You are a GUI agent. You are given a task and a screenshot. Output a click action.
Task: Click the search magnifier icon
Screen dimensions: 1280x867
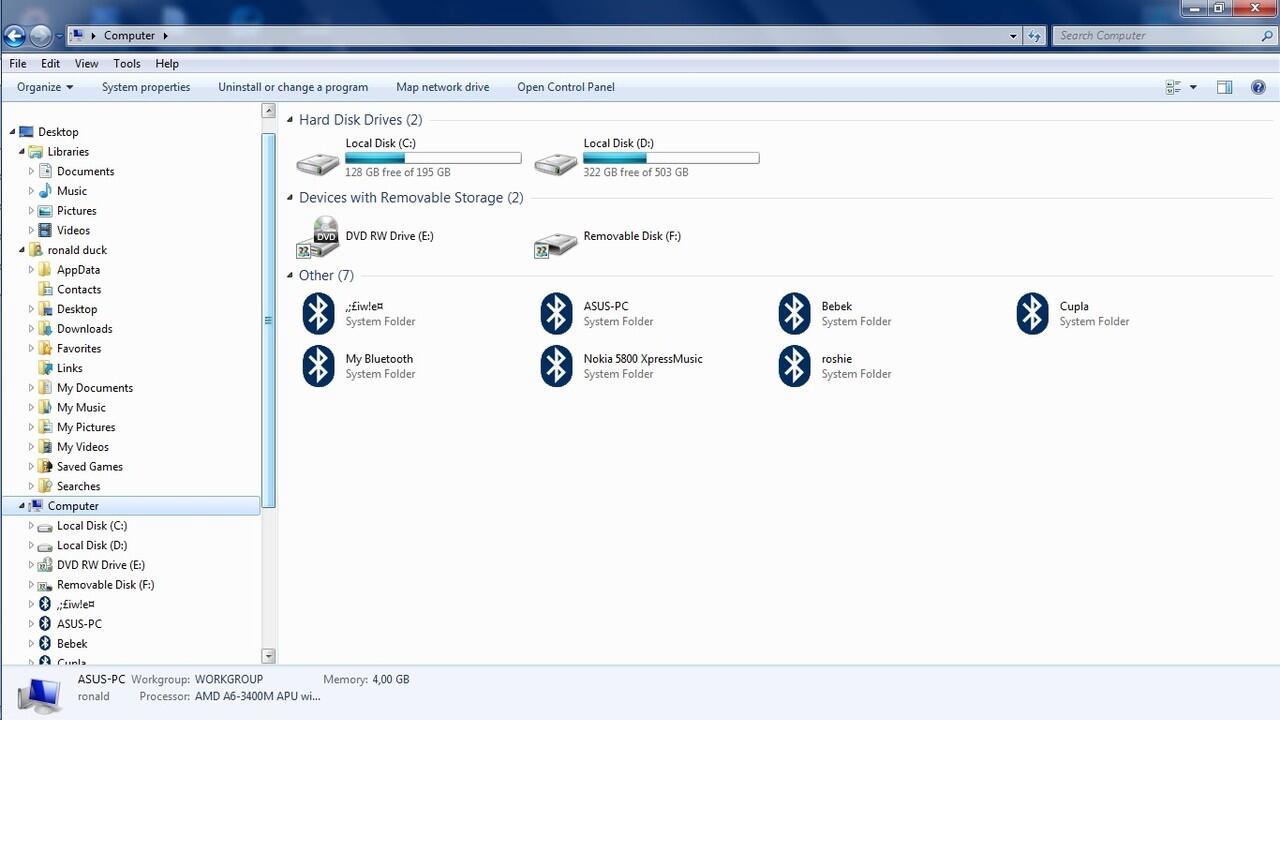pyautogui.click(x=1267, y=36)
